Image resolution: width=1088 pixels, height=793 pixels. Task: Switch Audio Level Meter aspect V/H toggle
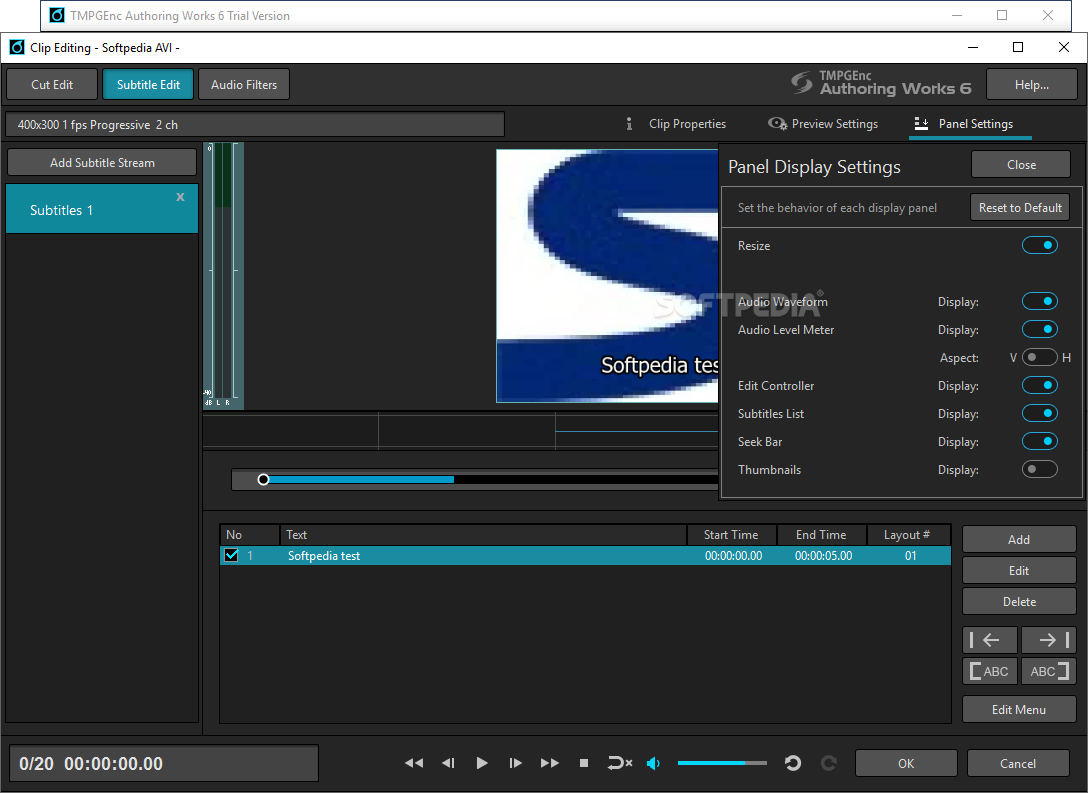[1039, 358]
